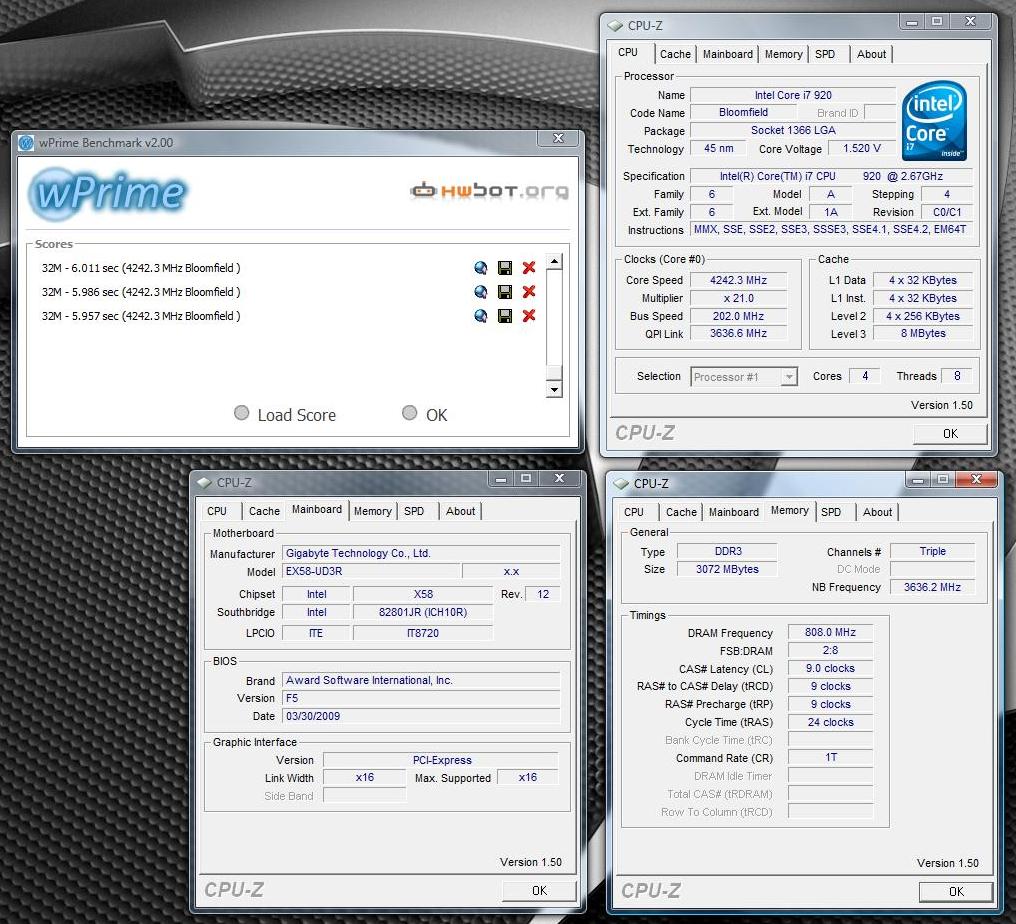Viewport: 1016px width, 924px height.
Task: Open the Cache tab in the CPU window
Action: [675, 54]
